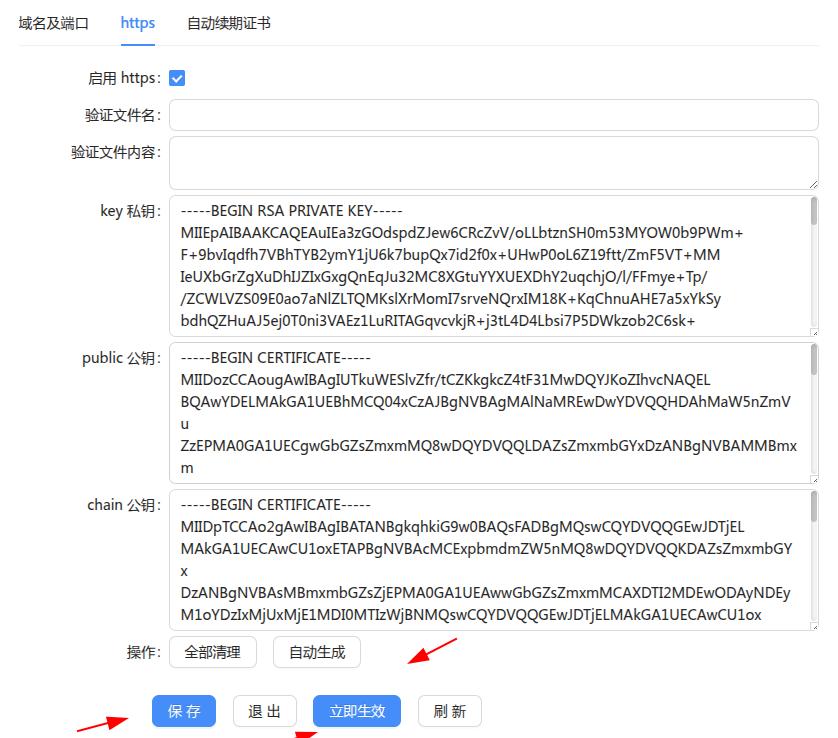Click the 自动生成 button

(317, 653)
